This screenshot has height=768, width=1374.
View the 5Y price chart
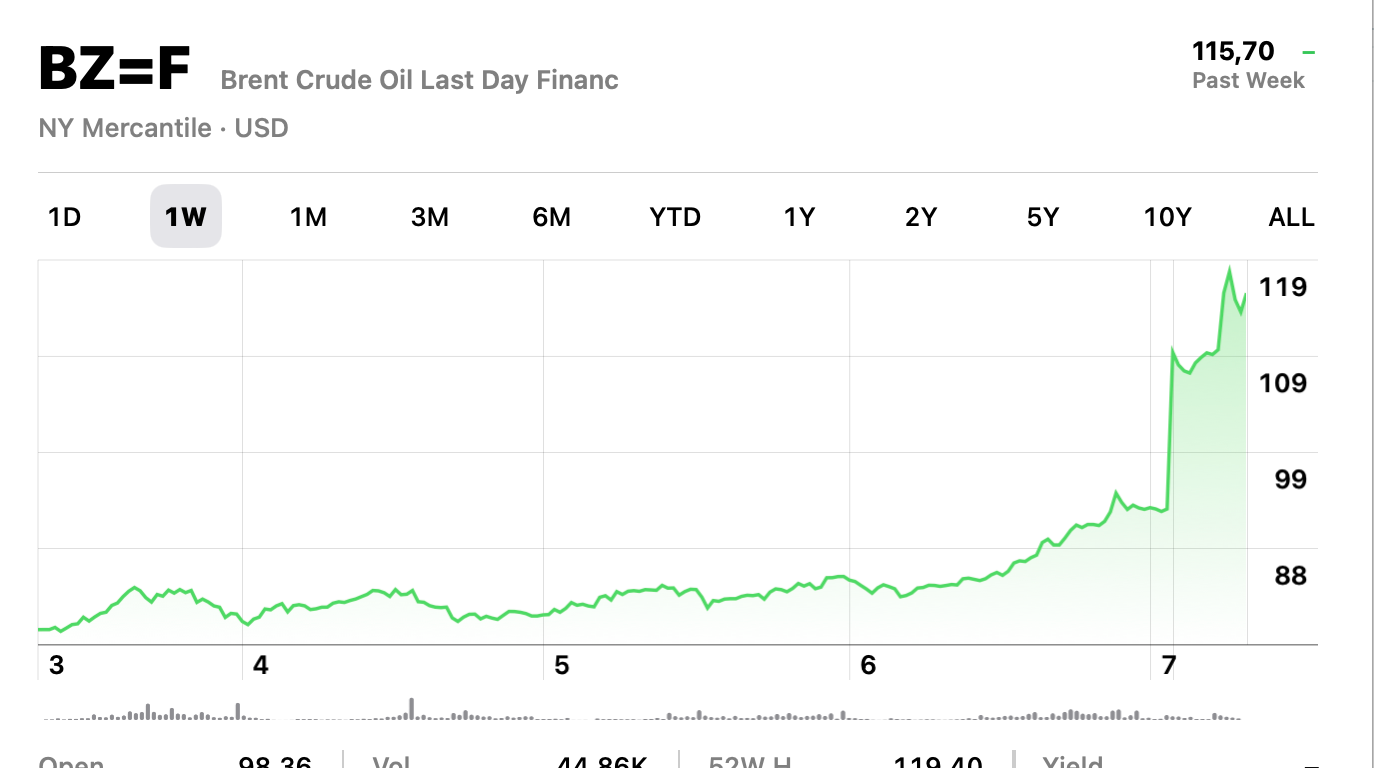coord(1042,217)
